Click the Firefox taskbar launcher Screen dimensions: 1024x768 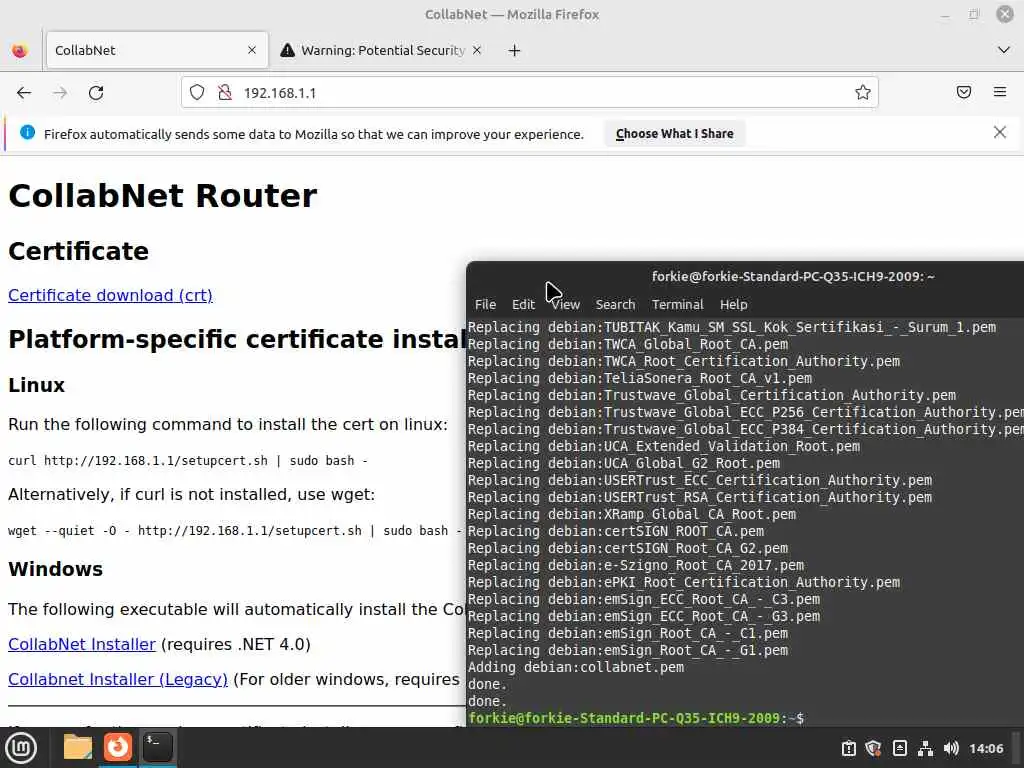[x=118, y=747]
